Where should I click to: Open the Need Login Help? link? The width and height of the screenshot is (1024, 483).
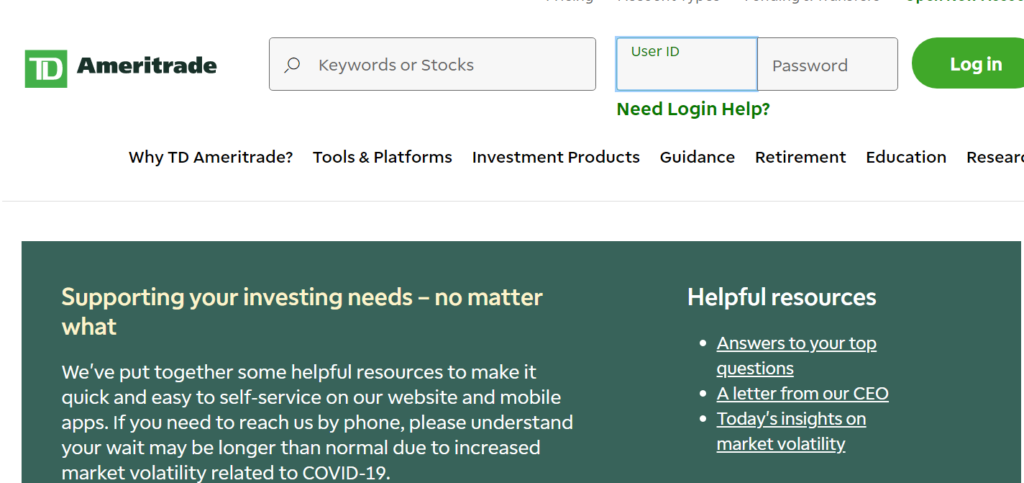point(693,109)
